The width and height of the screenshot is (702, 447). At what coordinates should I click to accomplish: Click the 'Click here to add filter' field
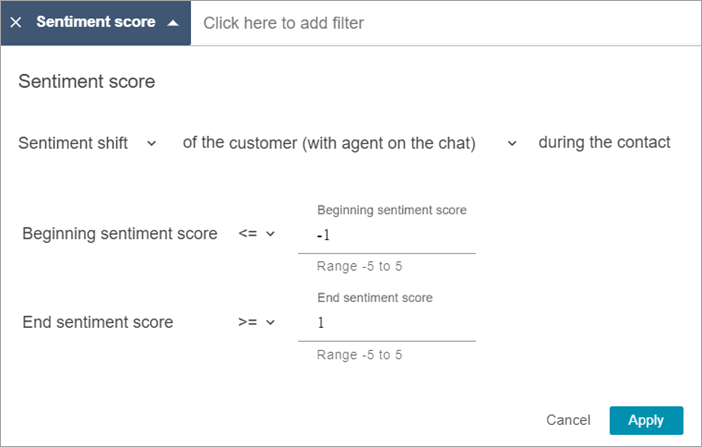[x=283, y=22]
